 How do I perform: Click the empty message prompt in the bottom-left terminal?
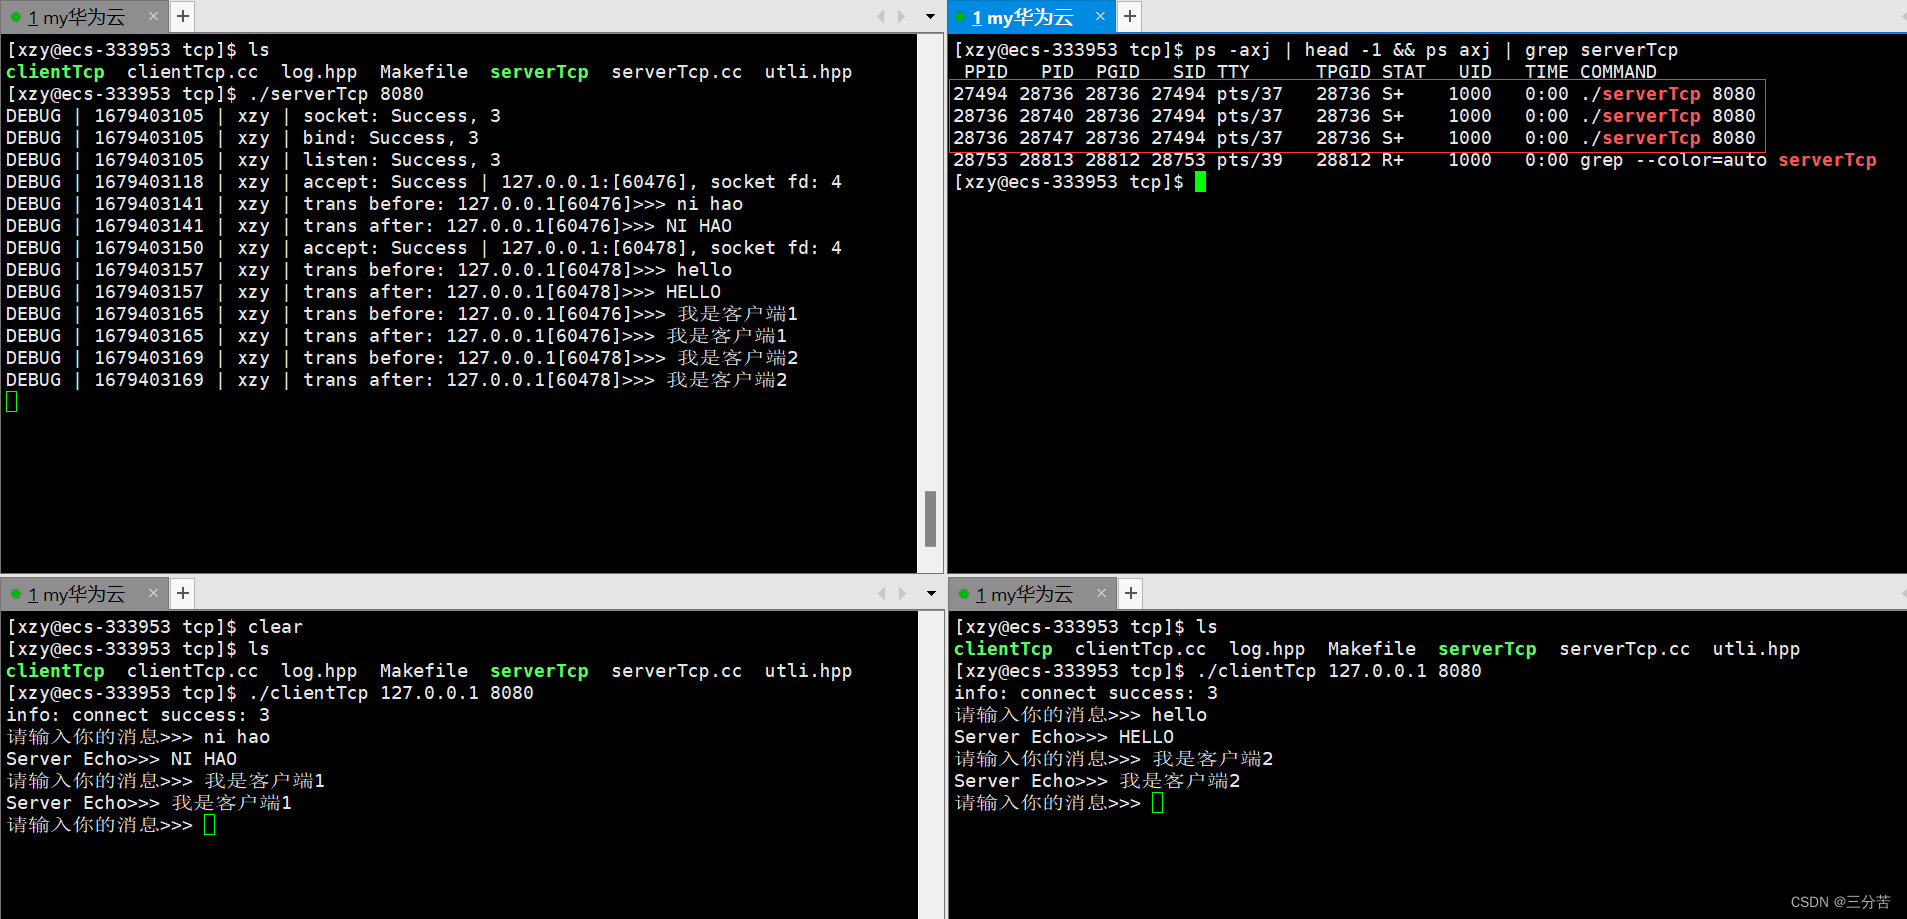pyautogui.click(x=111, y=825)
